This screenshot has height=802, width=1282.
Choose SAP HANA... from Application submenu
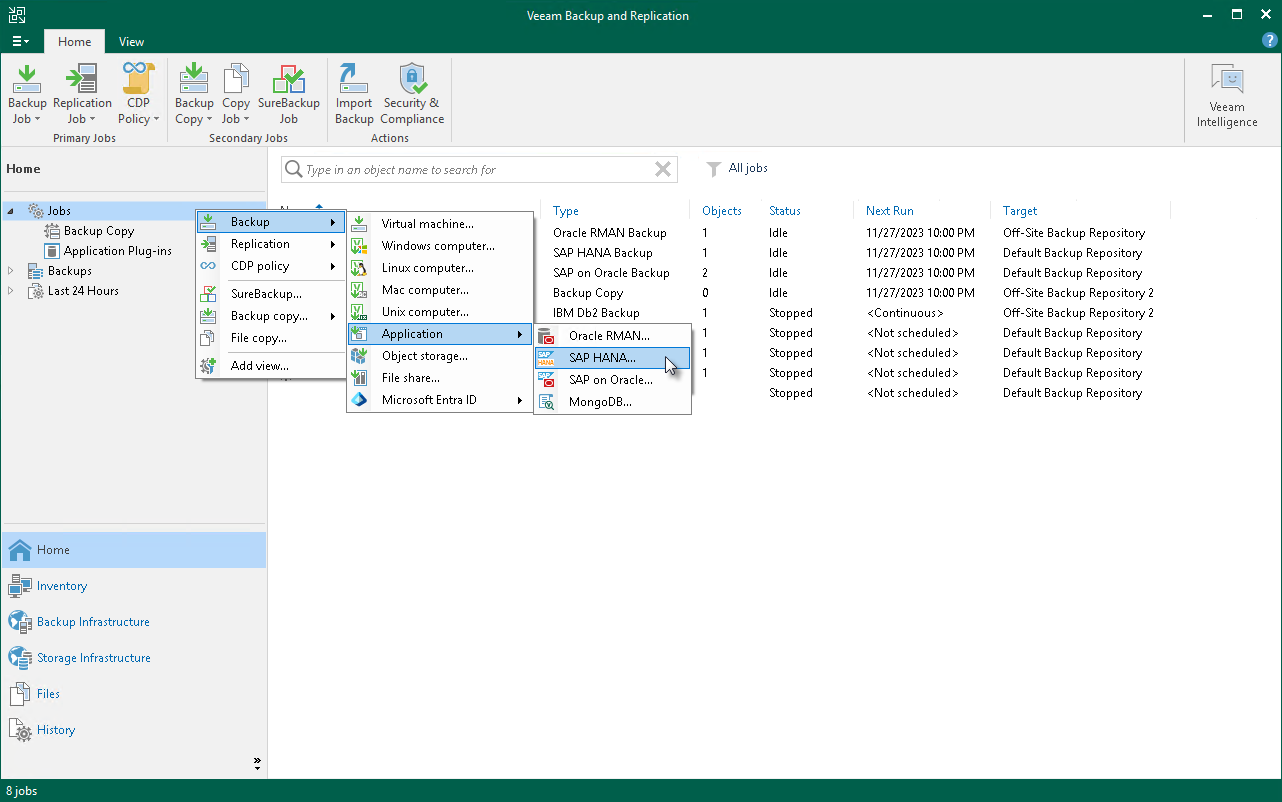(602, 358)
